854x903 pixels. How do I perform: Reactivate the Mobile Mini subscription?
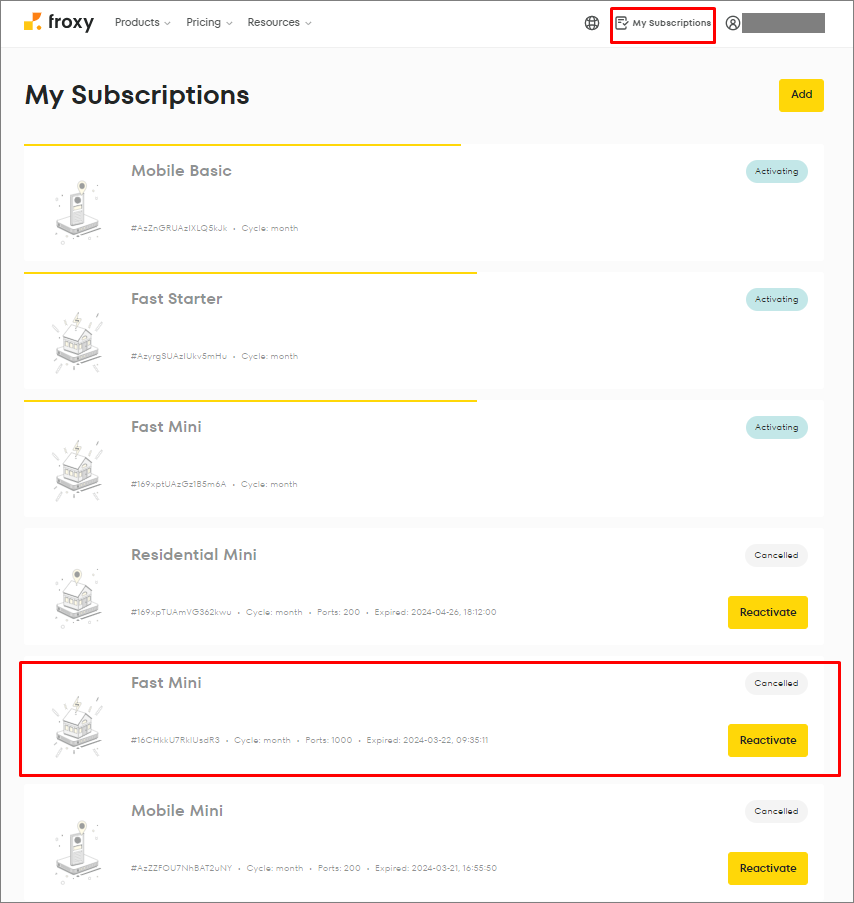767,868
